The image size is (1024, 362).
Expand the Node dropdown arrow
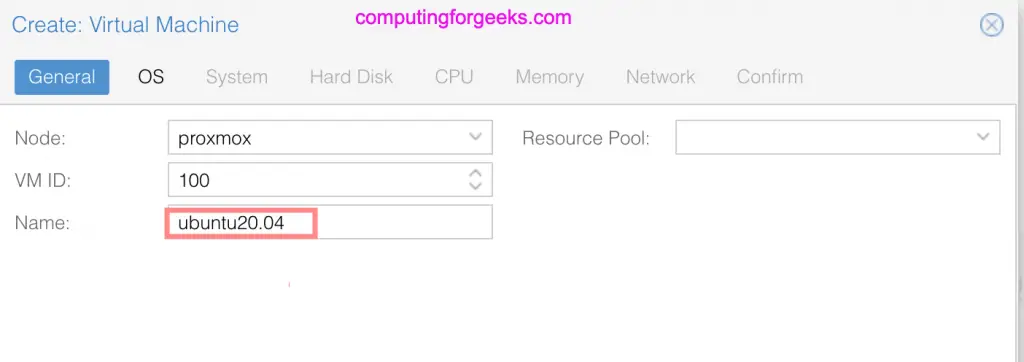pos(475,138)
